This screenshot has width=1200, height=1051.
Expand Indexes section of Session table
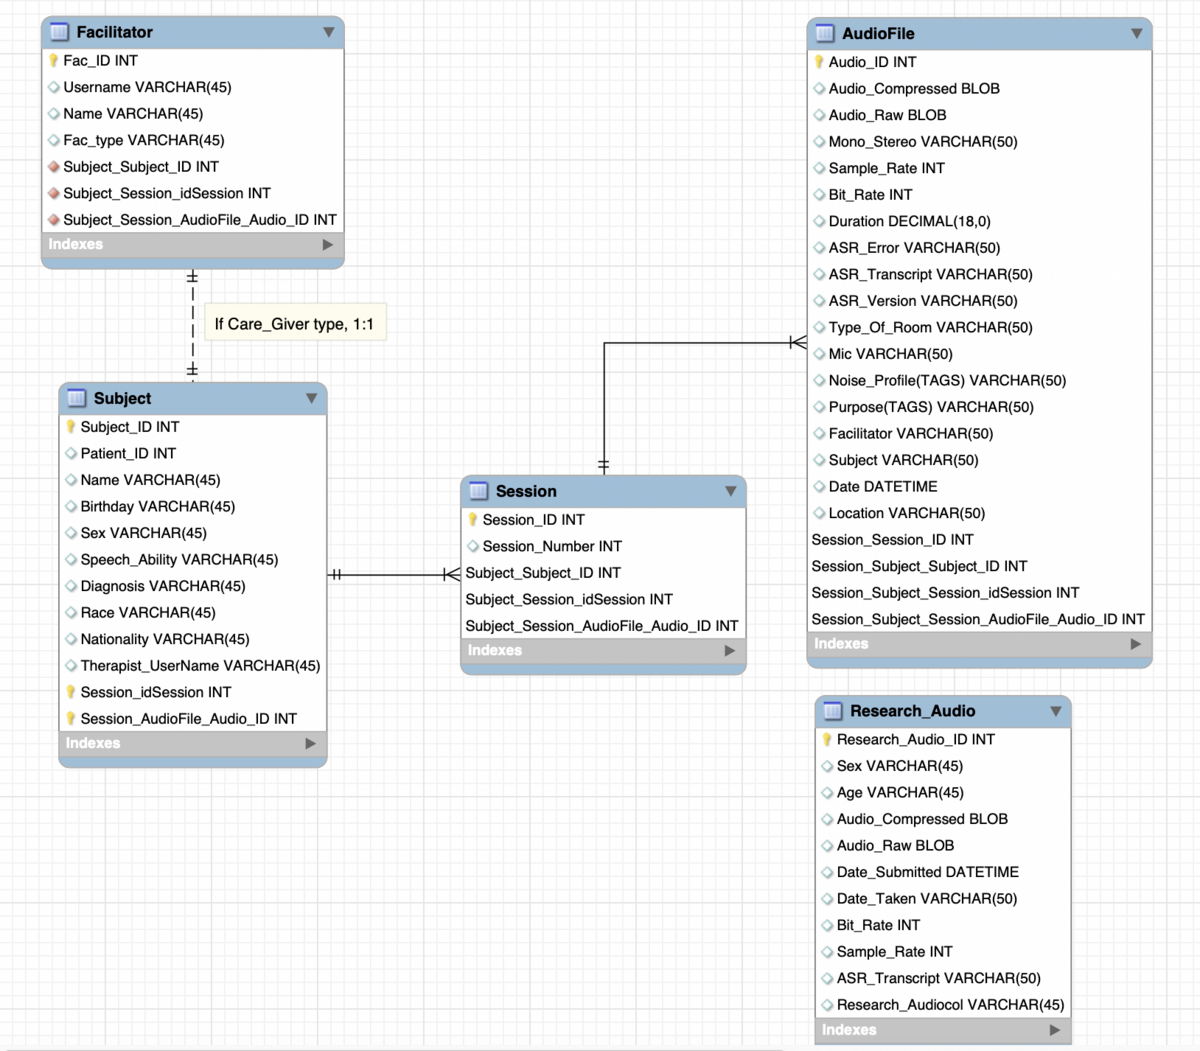click(x=730, y=650)
